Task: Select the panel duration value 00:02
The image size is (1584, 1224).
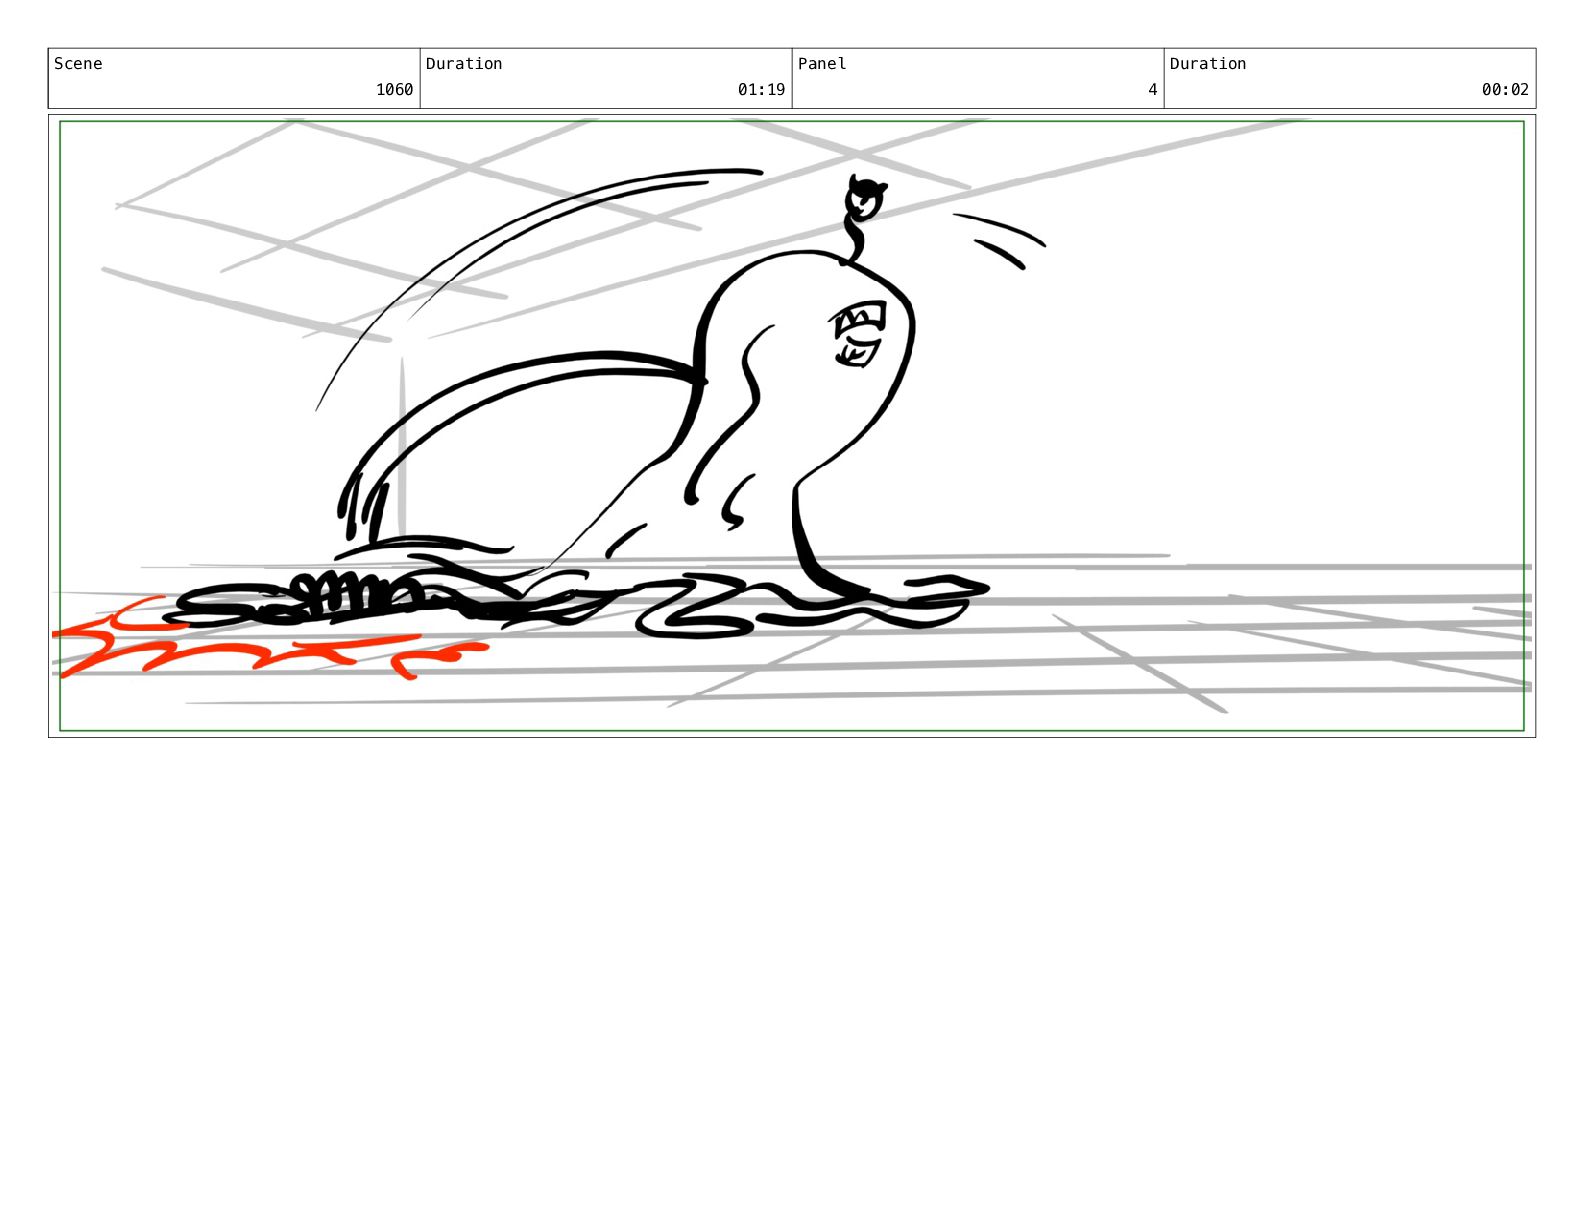Action: (1505, 90)
